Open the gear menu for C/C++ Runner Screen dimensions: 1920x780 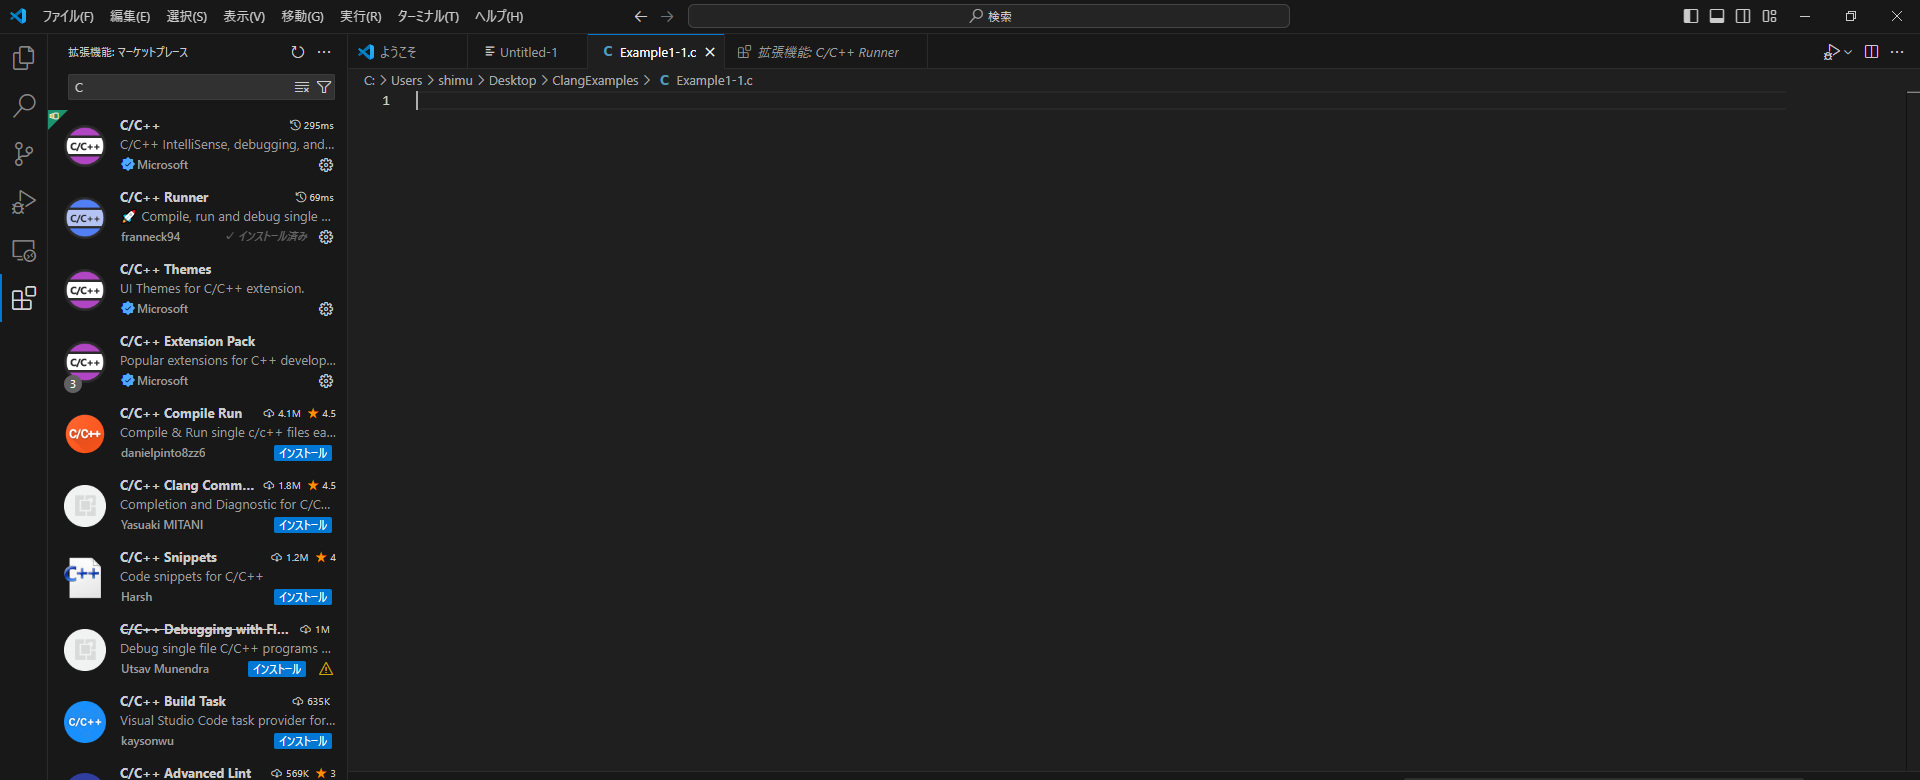(326, 237)
